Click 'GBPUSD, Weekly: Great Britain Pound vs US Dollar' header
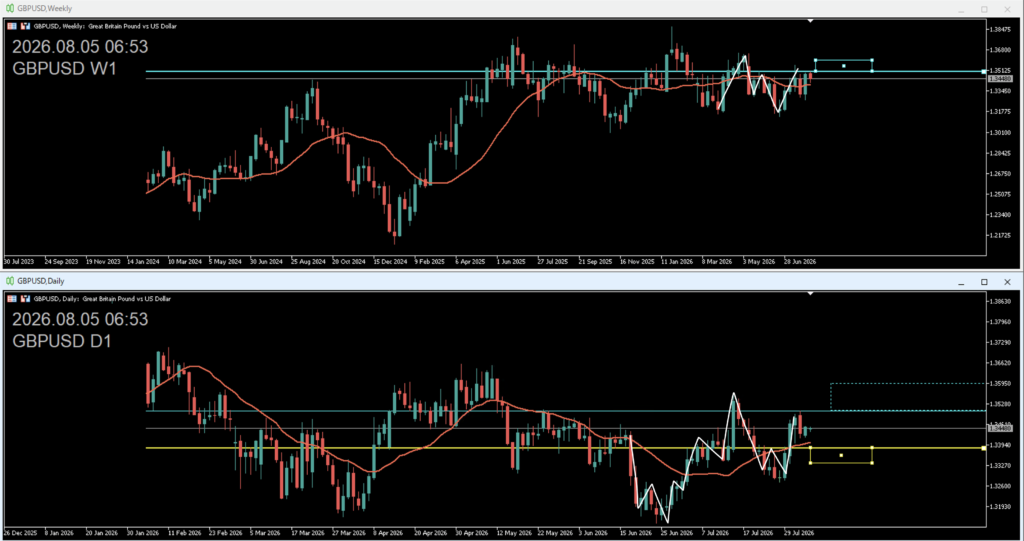This screenshot has height=541, width=1024. pos(105,26)
